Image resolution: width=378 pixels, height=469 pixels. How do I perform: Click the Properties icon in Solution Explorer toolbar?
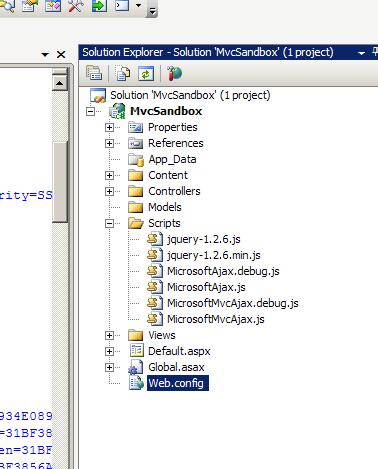point(94,73)
